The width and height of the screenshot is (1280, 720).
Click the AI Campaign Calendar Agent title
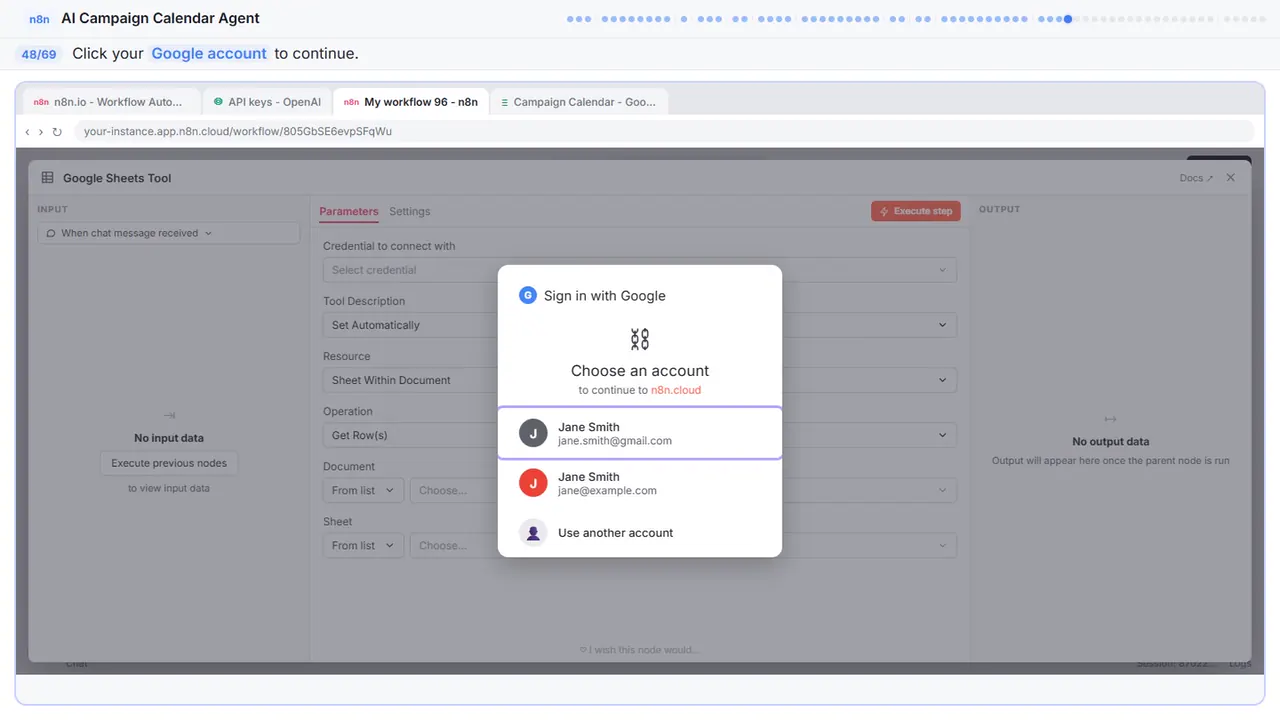tap(160, 19)
